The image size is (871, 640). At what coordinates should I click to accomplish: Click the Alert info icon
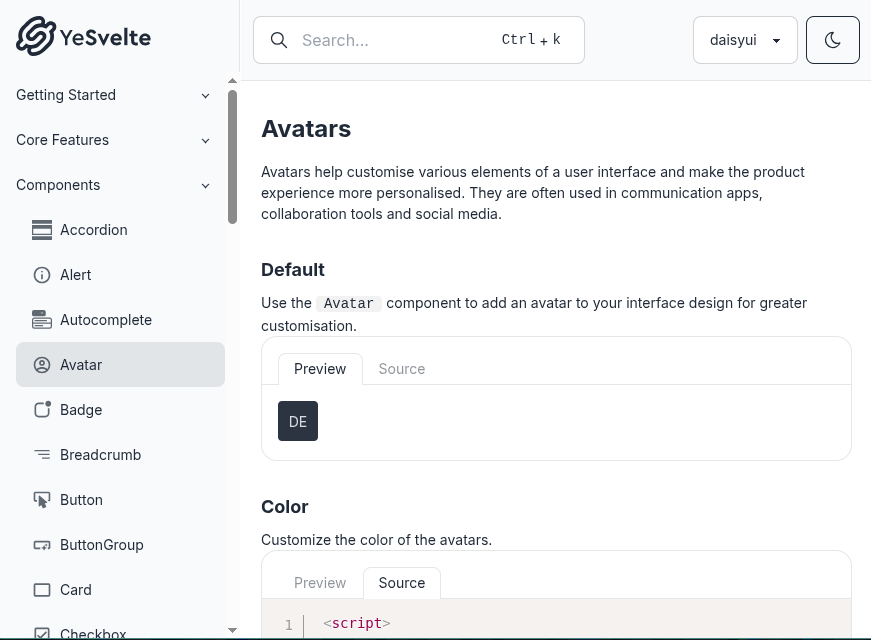pyautogui.click(x=42, y=275)
